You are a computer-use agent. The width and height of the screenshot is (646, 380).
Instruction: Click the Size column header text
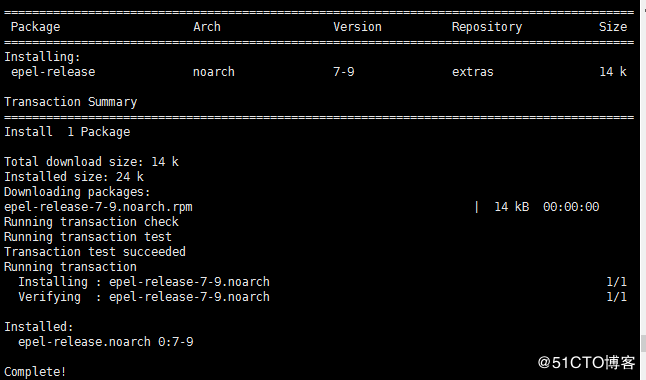point(613,27)
